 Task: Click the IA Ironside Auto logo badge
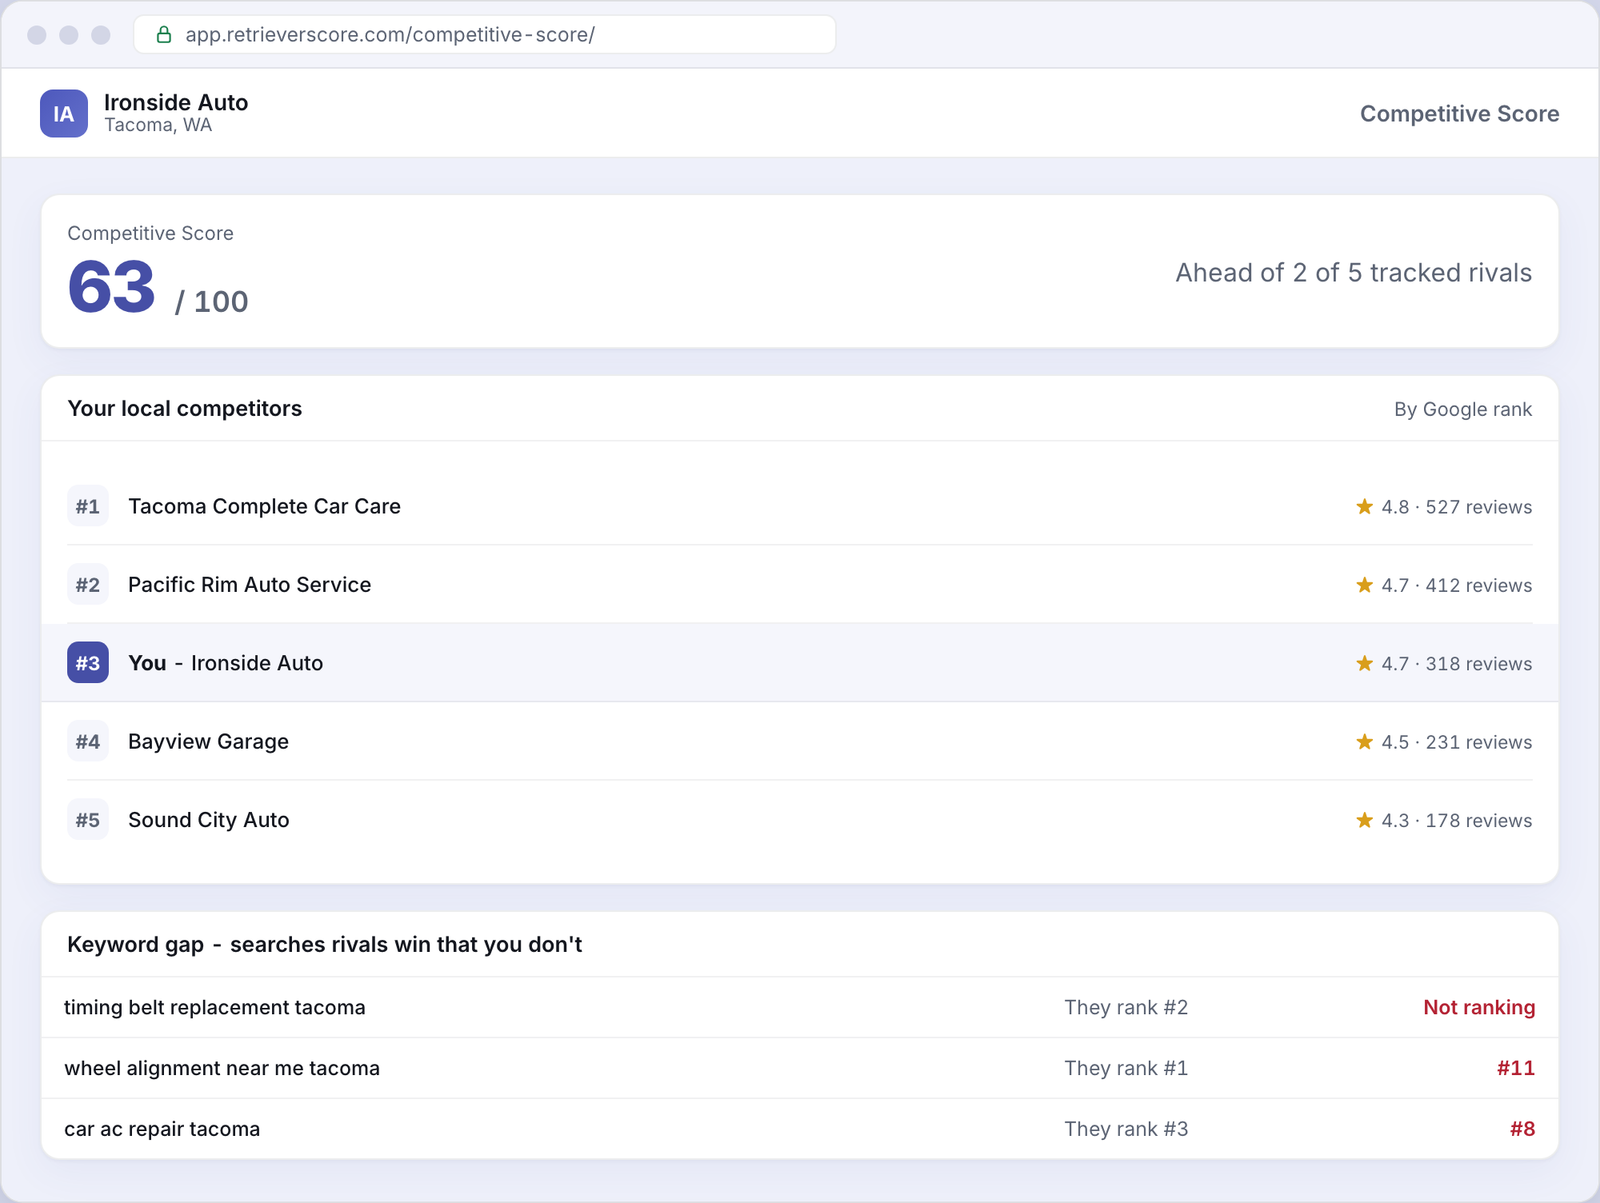click(x=64, y=113)
